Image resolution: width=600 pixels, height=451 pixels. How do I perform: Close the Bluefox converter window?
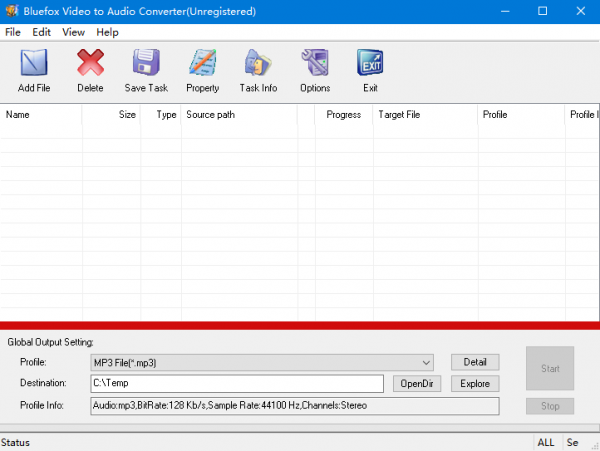[580, 11]
